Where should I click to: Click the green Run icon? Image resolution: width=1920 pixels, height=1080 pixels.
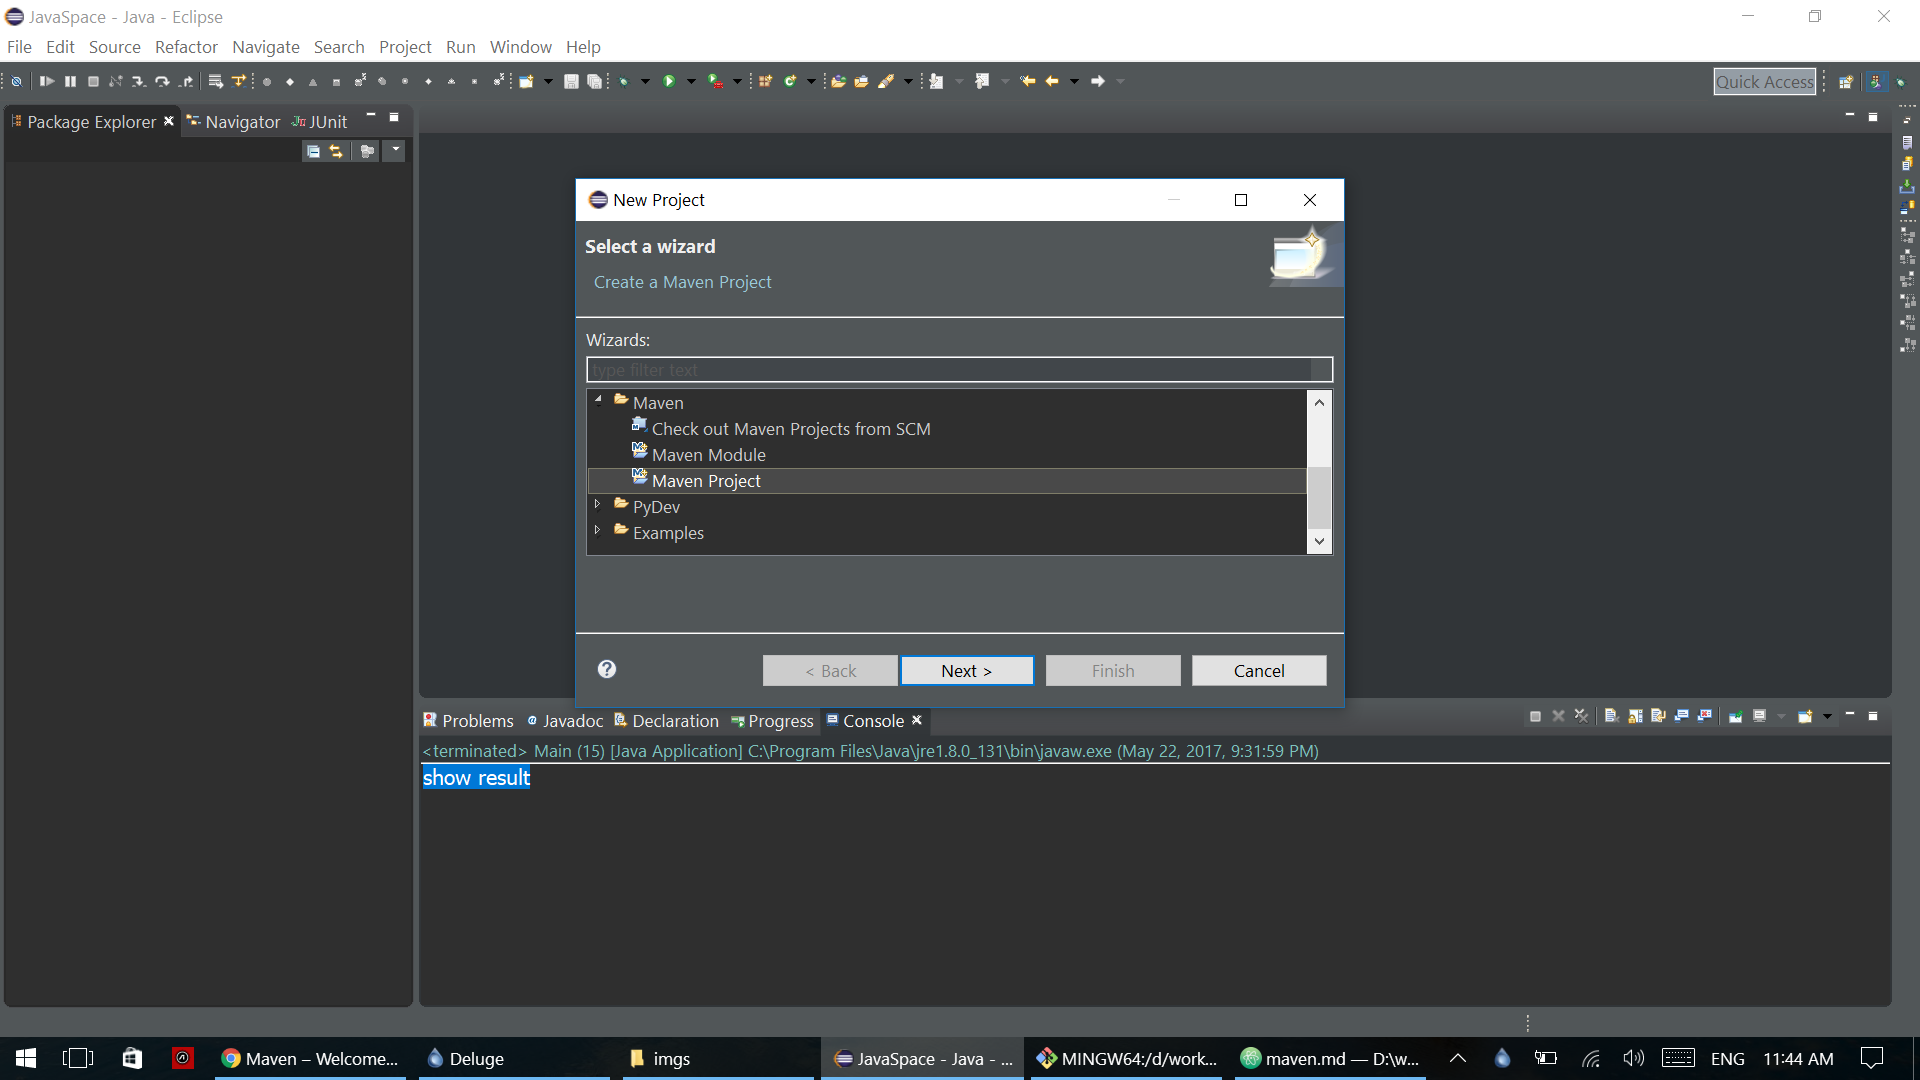(669, 81)
